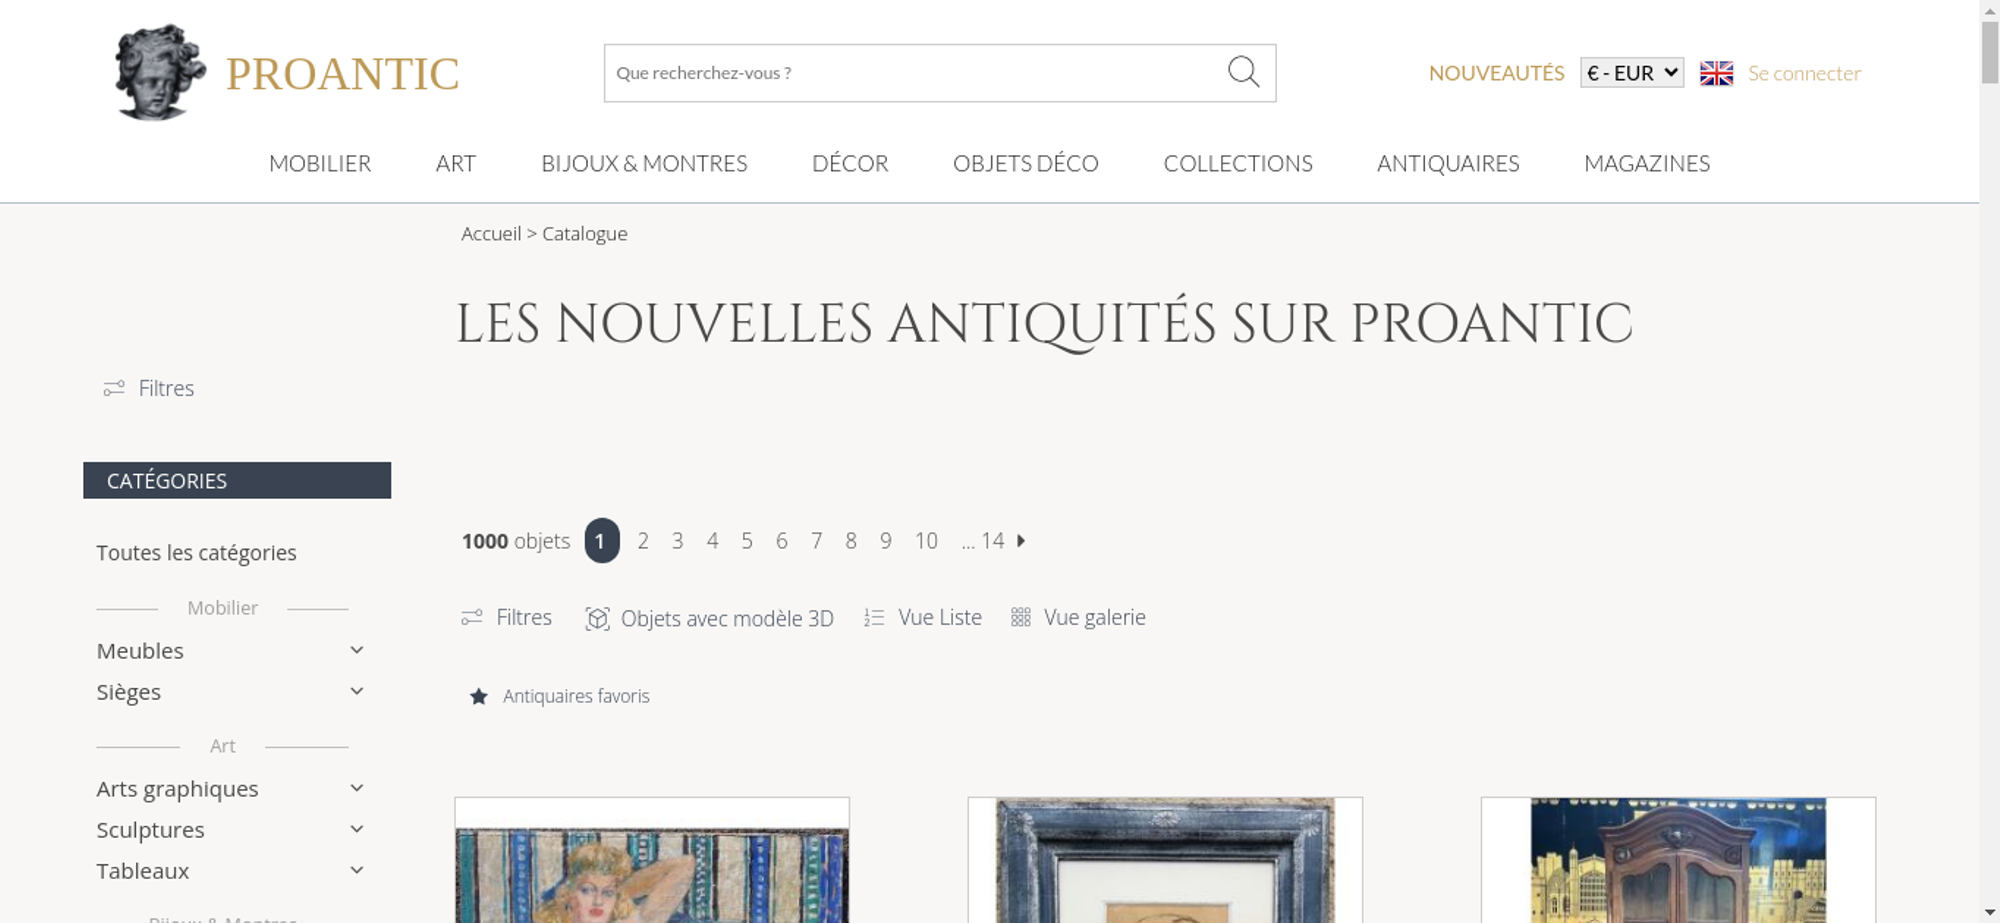
Task: Switch to Vue Liste view
Action: pos(923,617)
